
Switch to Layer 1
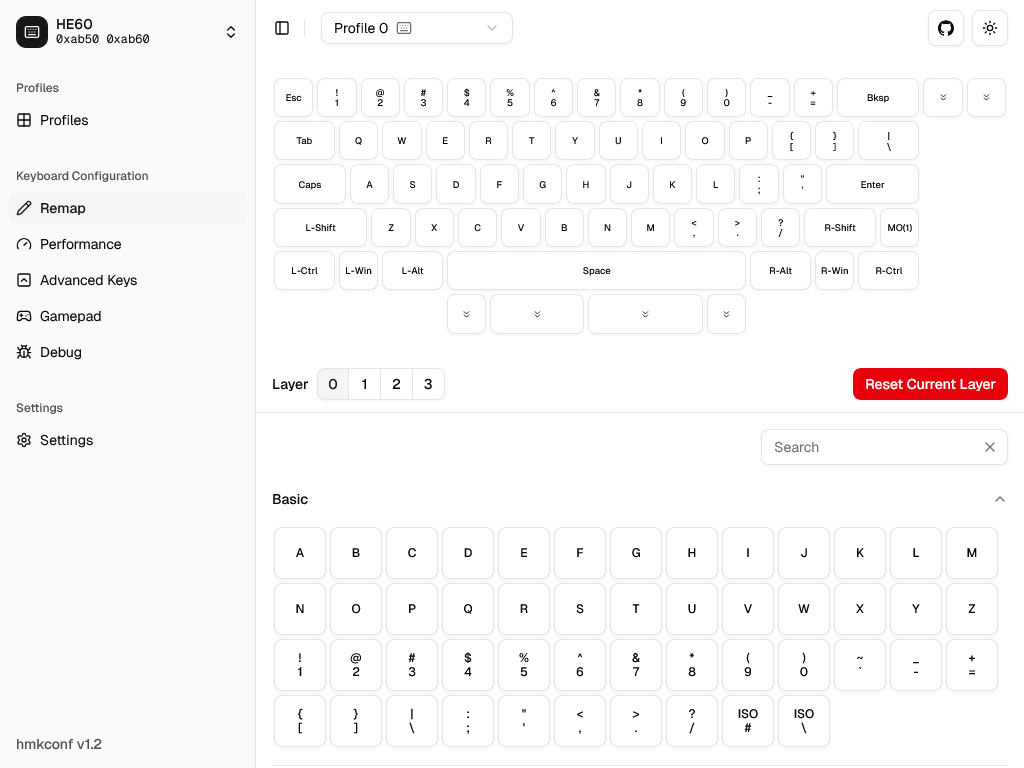[364, 384]
